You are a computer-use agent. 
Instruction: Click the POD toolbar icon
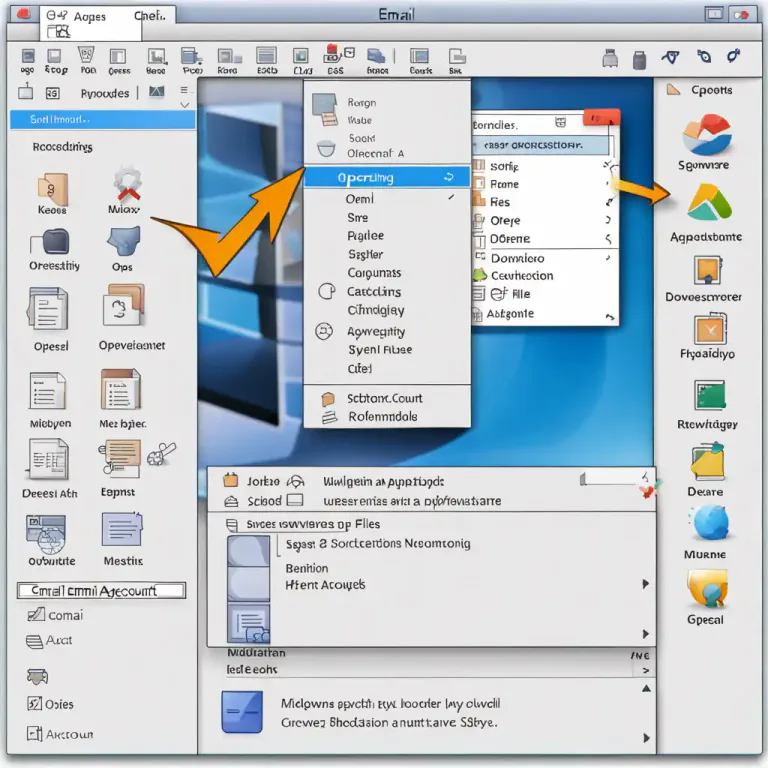(88, 60)
